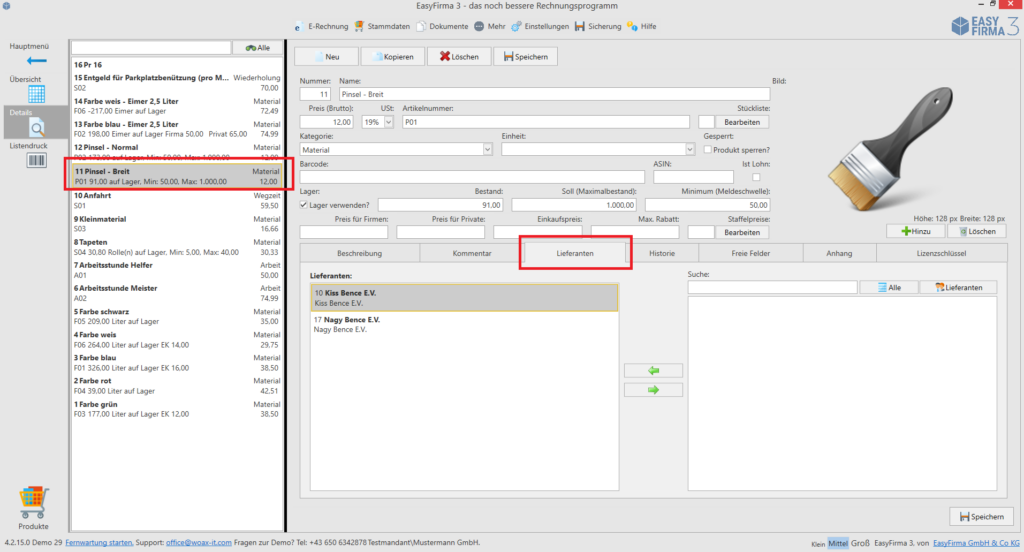Click the Hauptmenü back arrow icon
This screenshot has height=552, width=1024.
[x=37, y=61]
